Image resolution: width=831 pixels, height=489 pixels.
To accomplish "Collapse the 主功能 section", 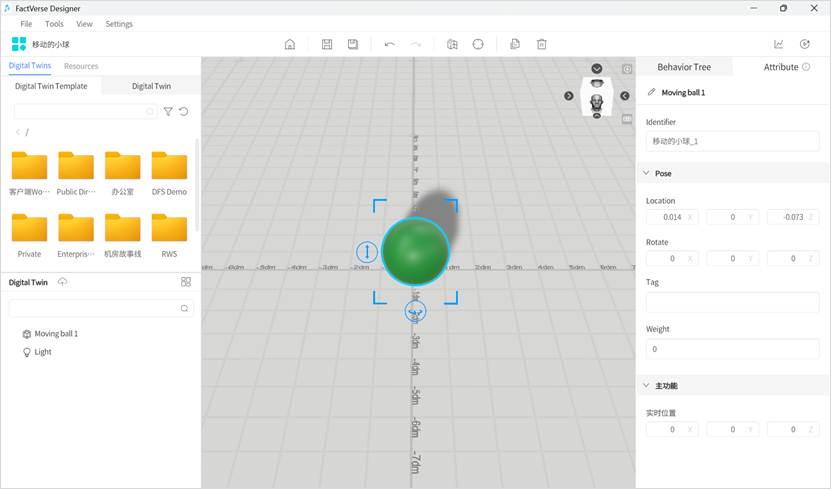I will click(x=646, y=386).
